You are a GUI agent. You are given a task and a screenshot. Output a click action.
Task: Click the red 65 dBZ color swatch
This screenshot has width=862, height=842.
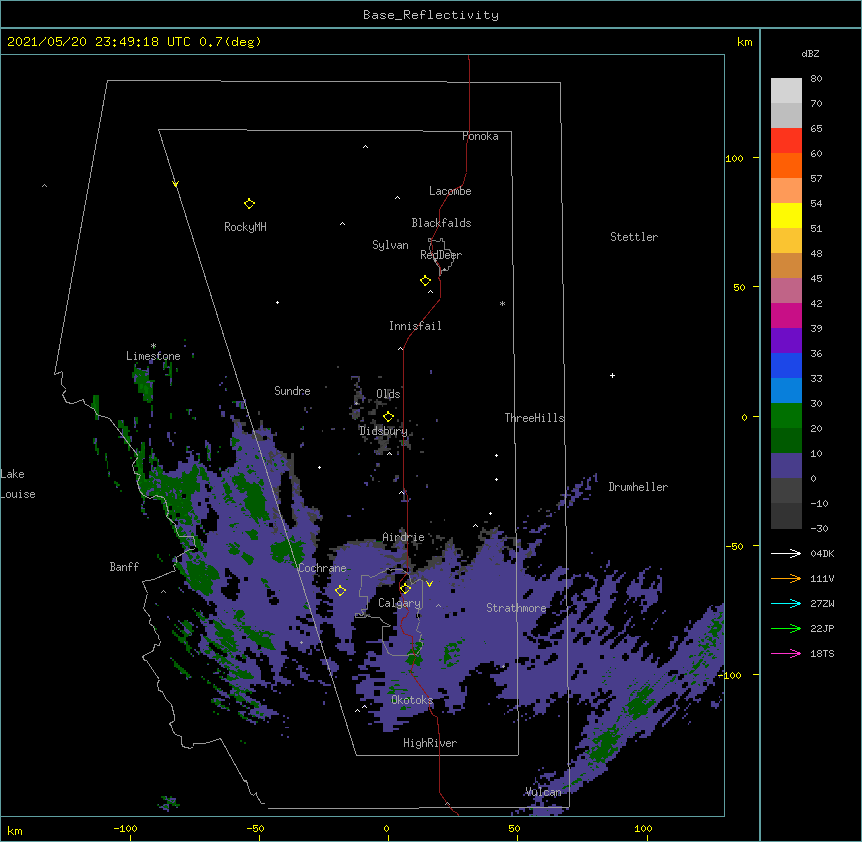[786, 140]
